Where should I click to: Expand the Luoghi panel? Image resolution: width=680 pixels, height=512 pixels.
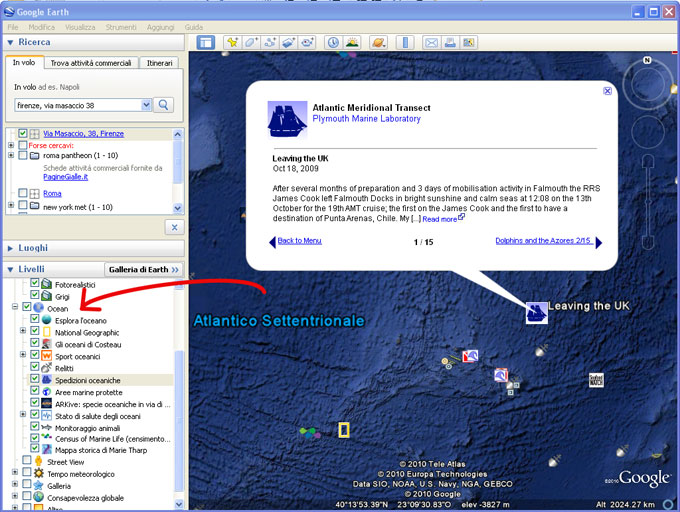[10, 248]
